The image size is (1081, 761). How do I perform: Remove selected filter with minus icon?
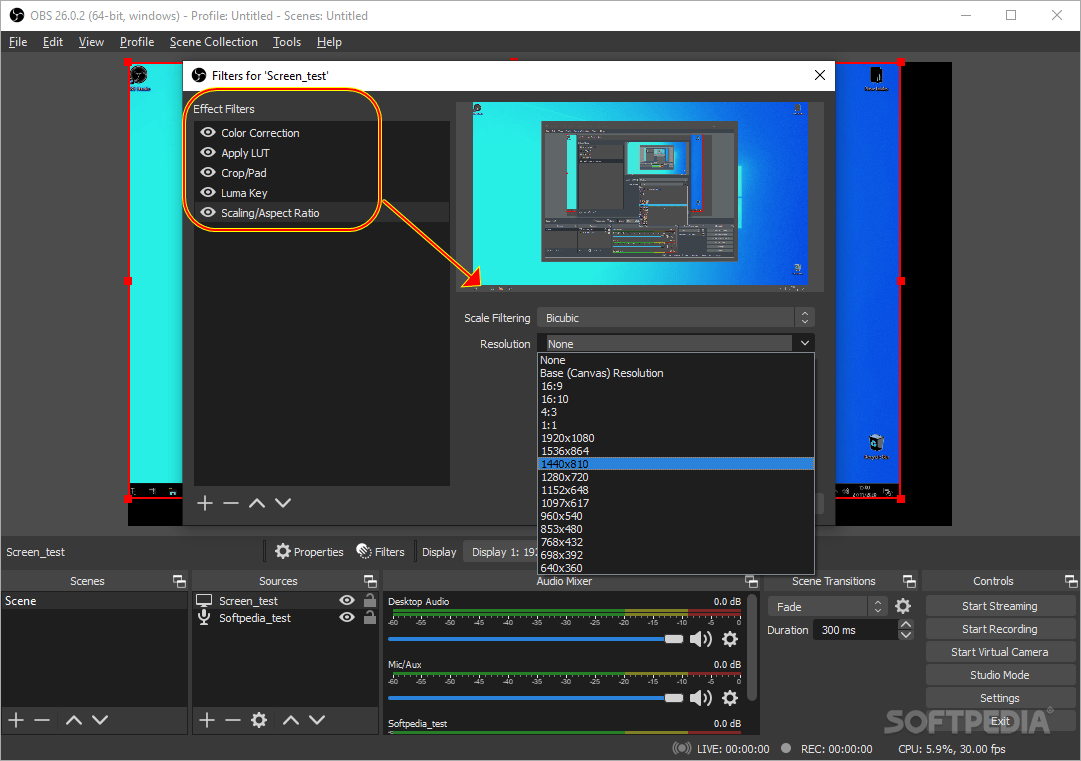point(231,503)
